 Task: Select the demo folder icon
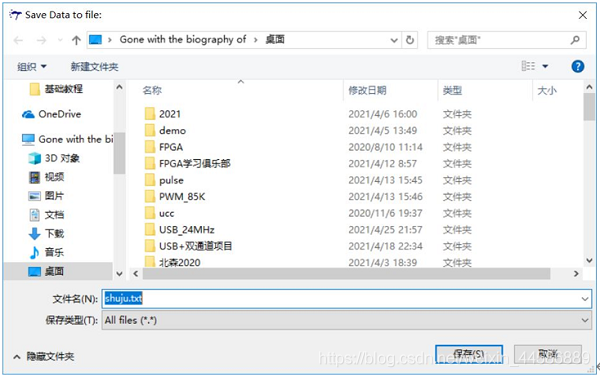[x=150, y=130]
